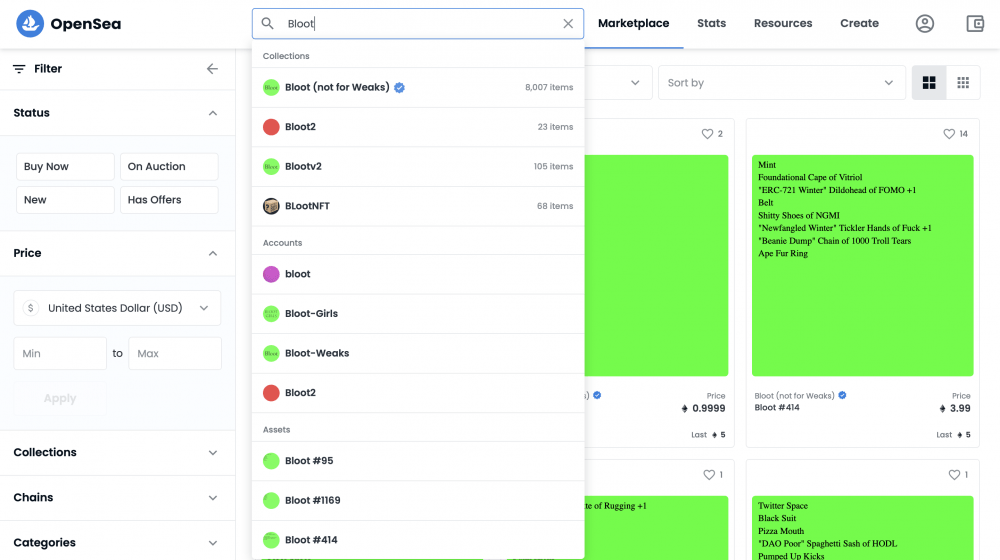Toggle the On Auction status filter

(x=169, y=166)
